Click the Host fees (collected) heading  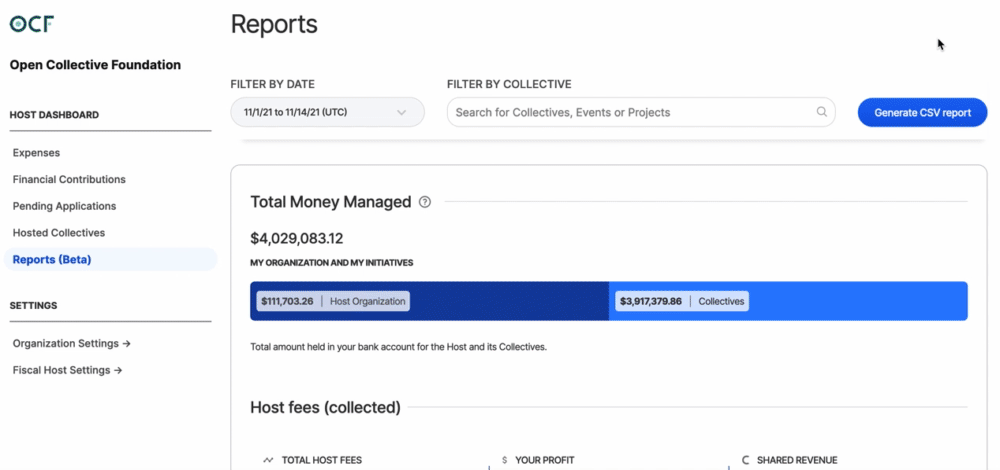point(325,408)
